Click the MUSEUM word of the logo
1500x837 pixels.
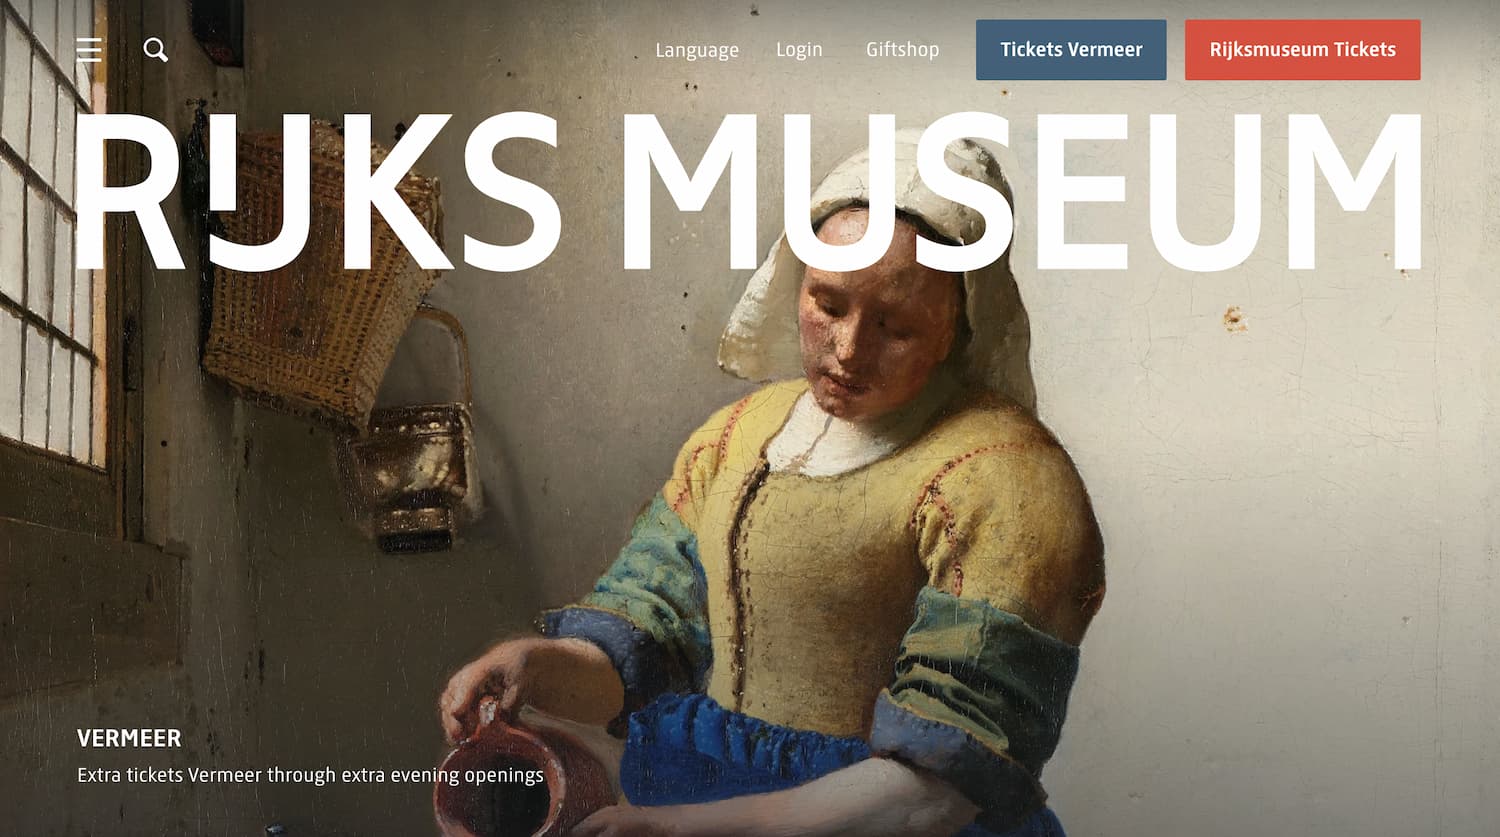point(1021,192)
